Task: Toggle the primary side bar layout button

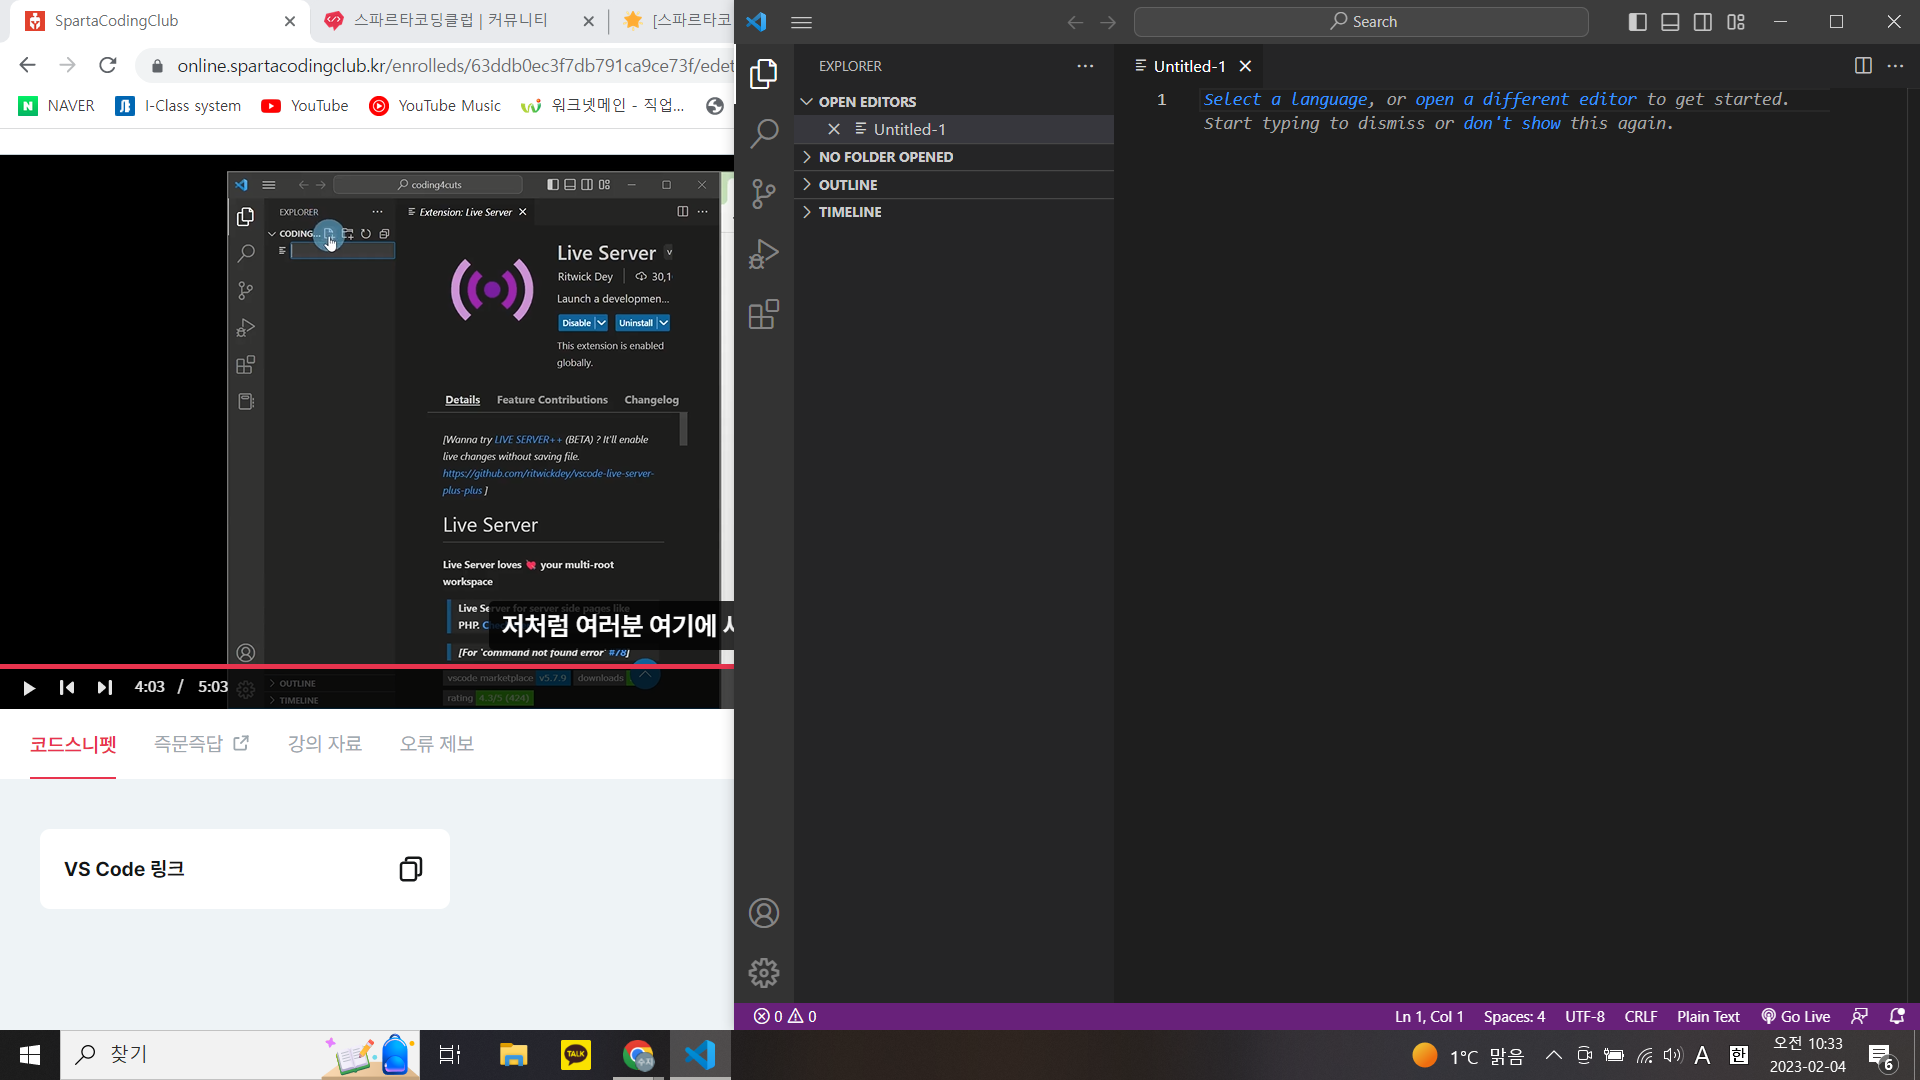Action: 1638,22
